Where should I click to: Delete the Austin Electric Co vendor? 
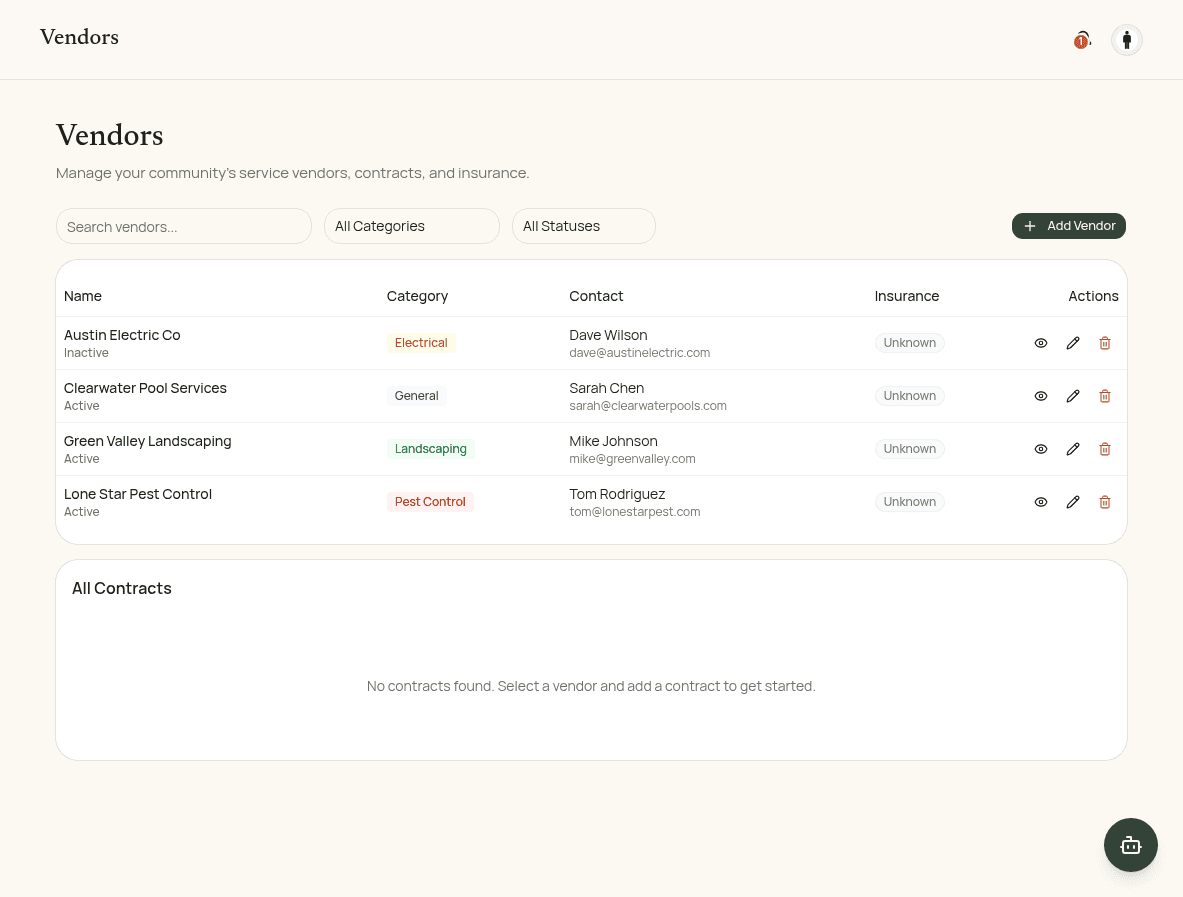(1105, 343)
